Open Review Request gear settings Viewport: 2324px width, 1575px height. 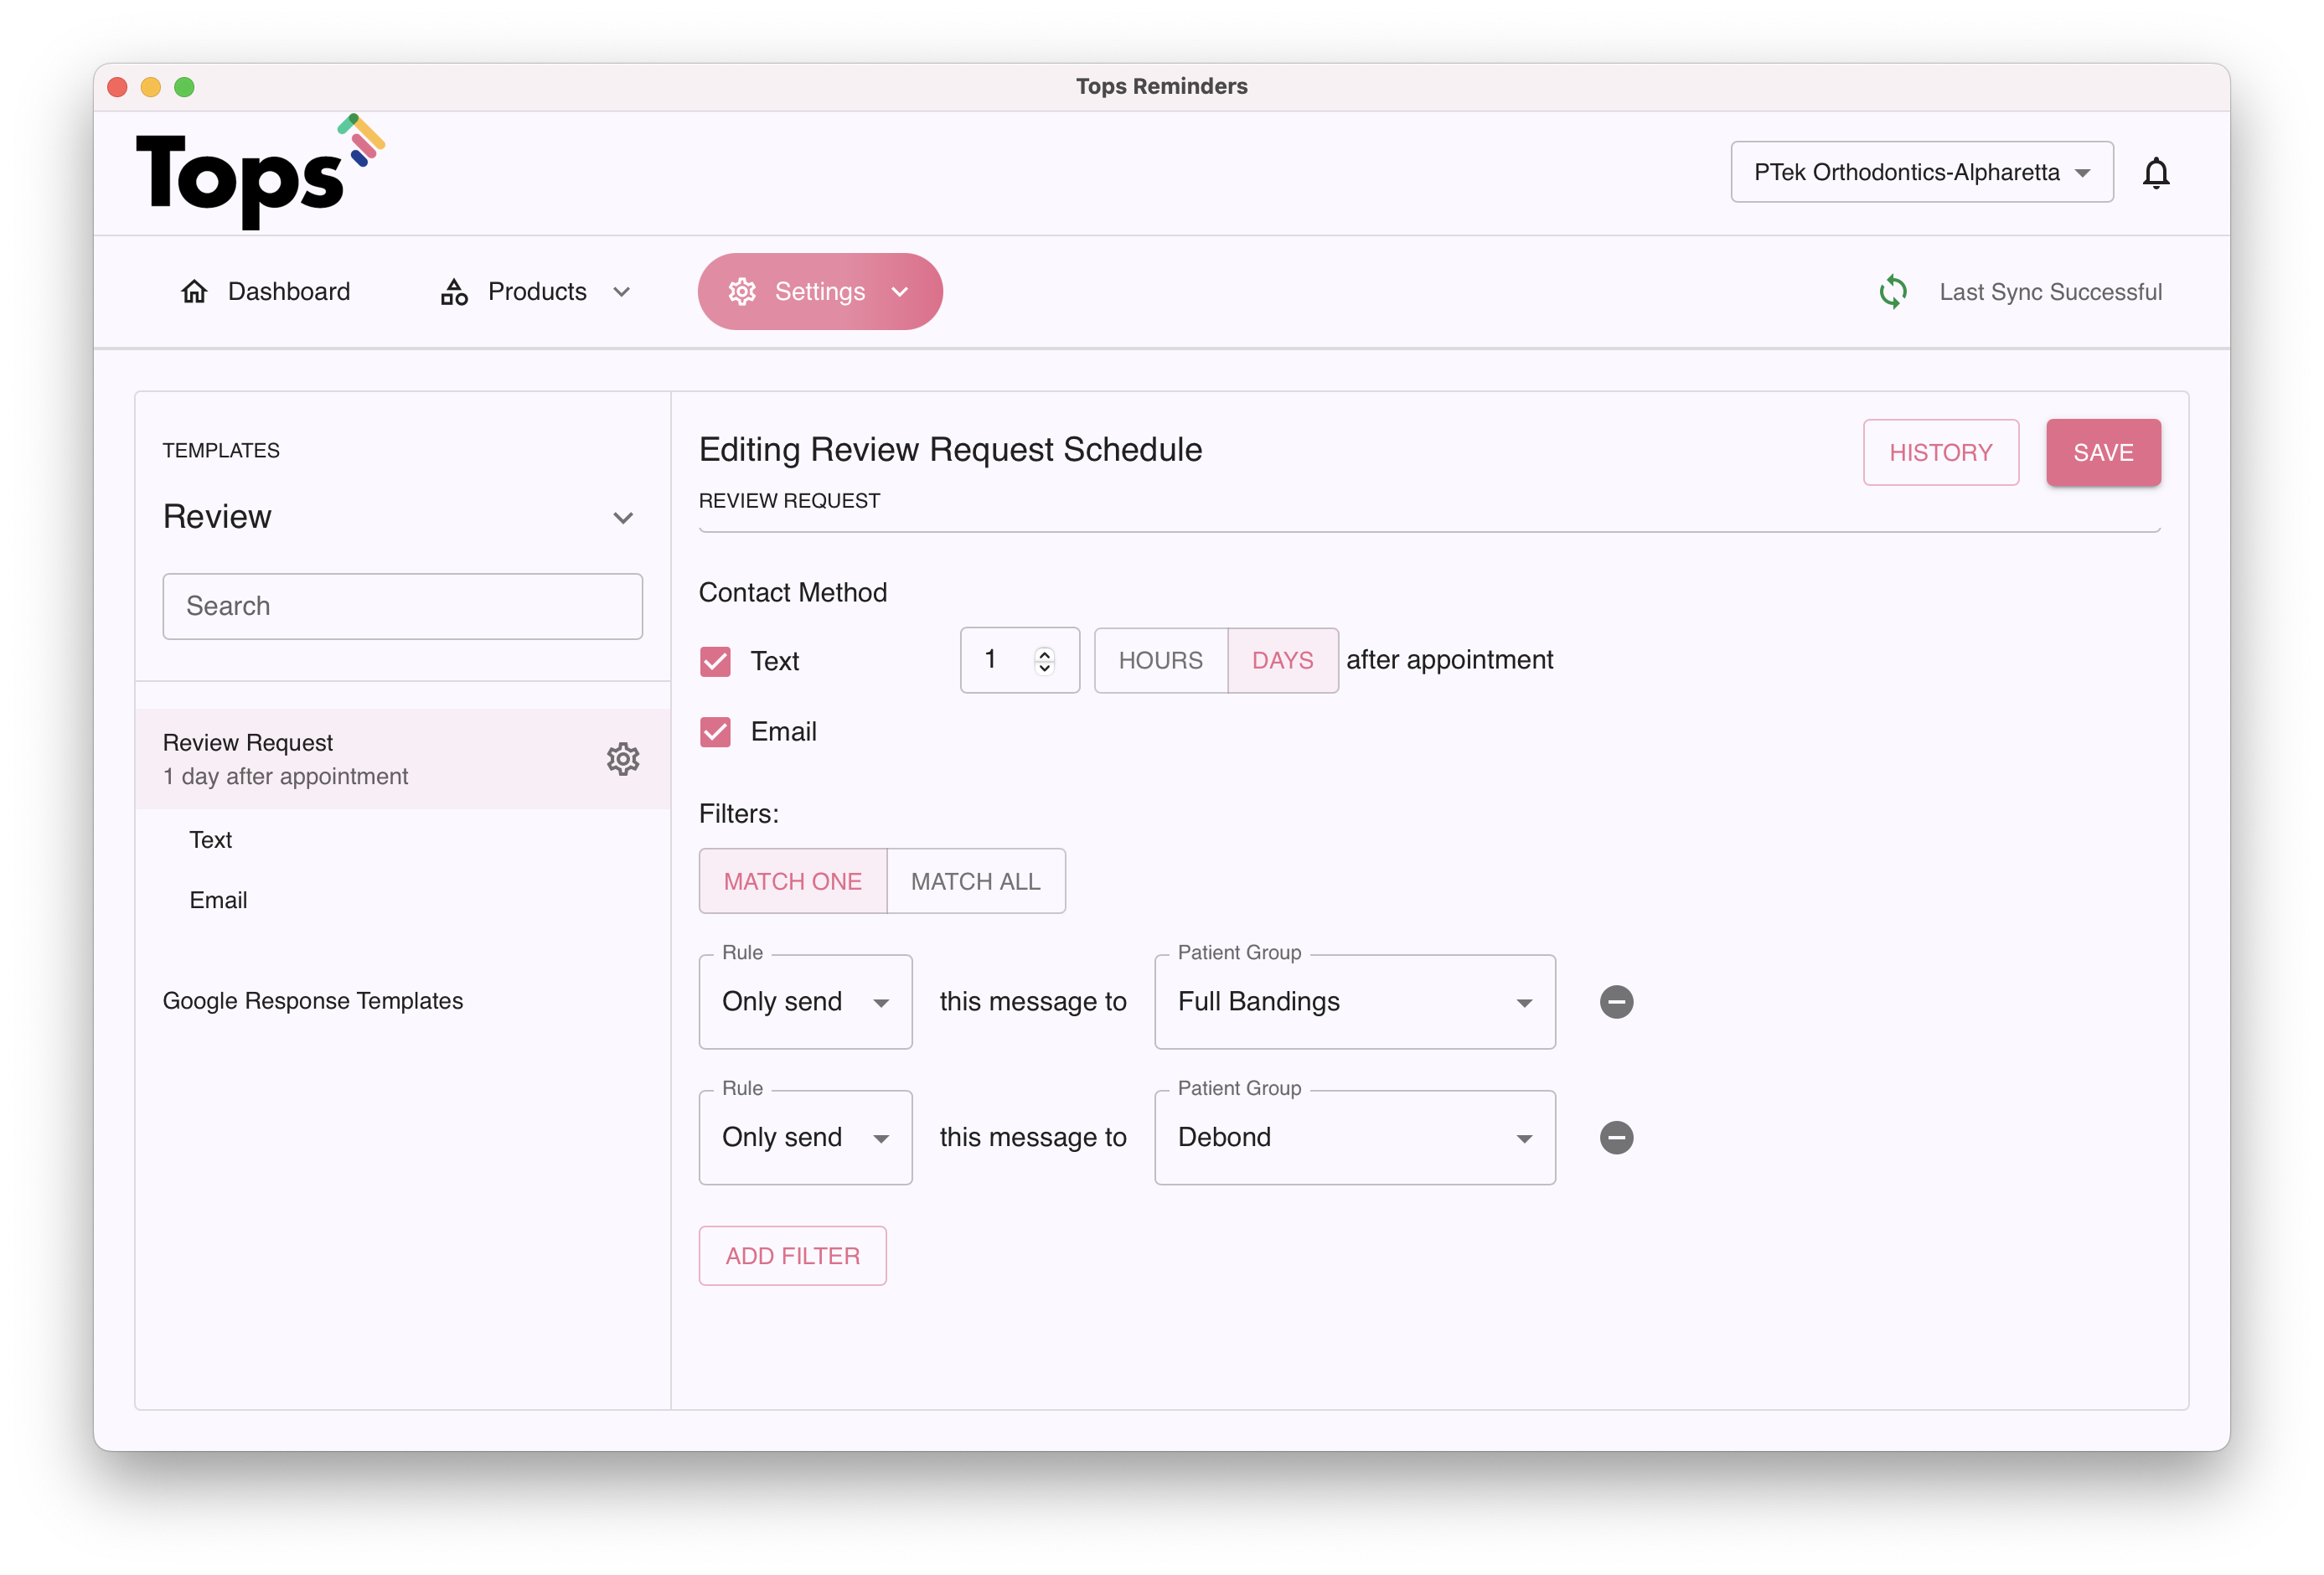(x=622, y=759)
